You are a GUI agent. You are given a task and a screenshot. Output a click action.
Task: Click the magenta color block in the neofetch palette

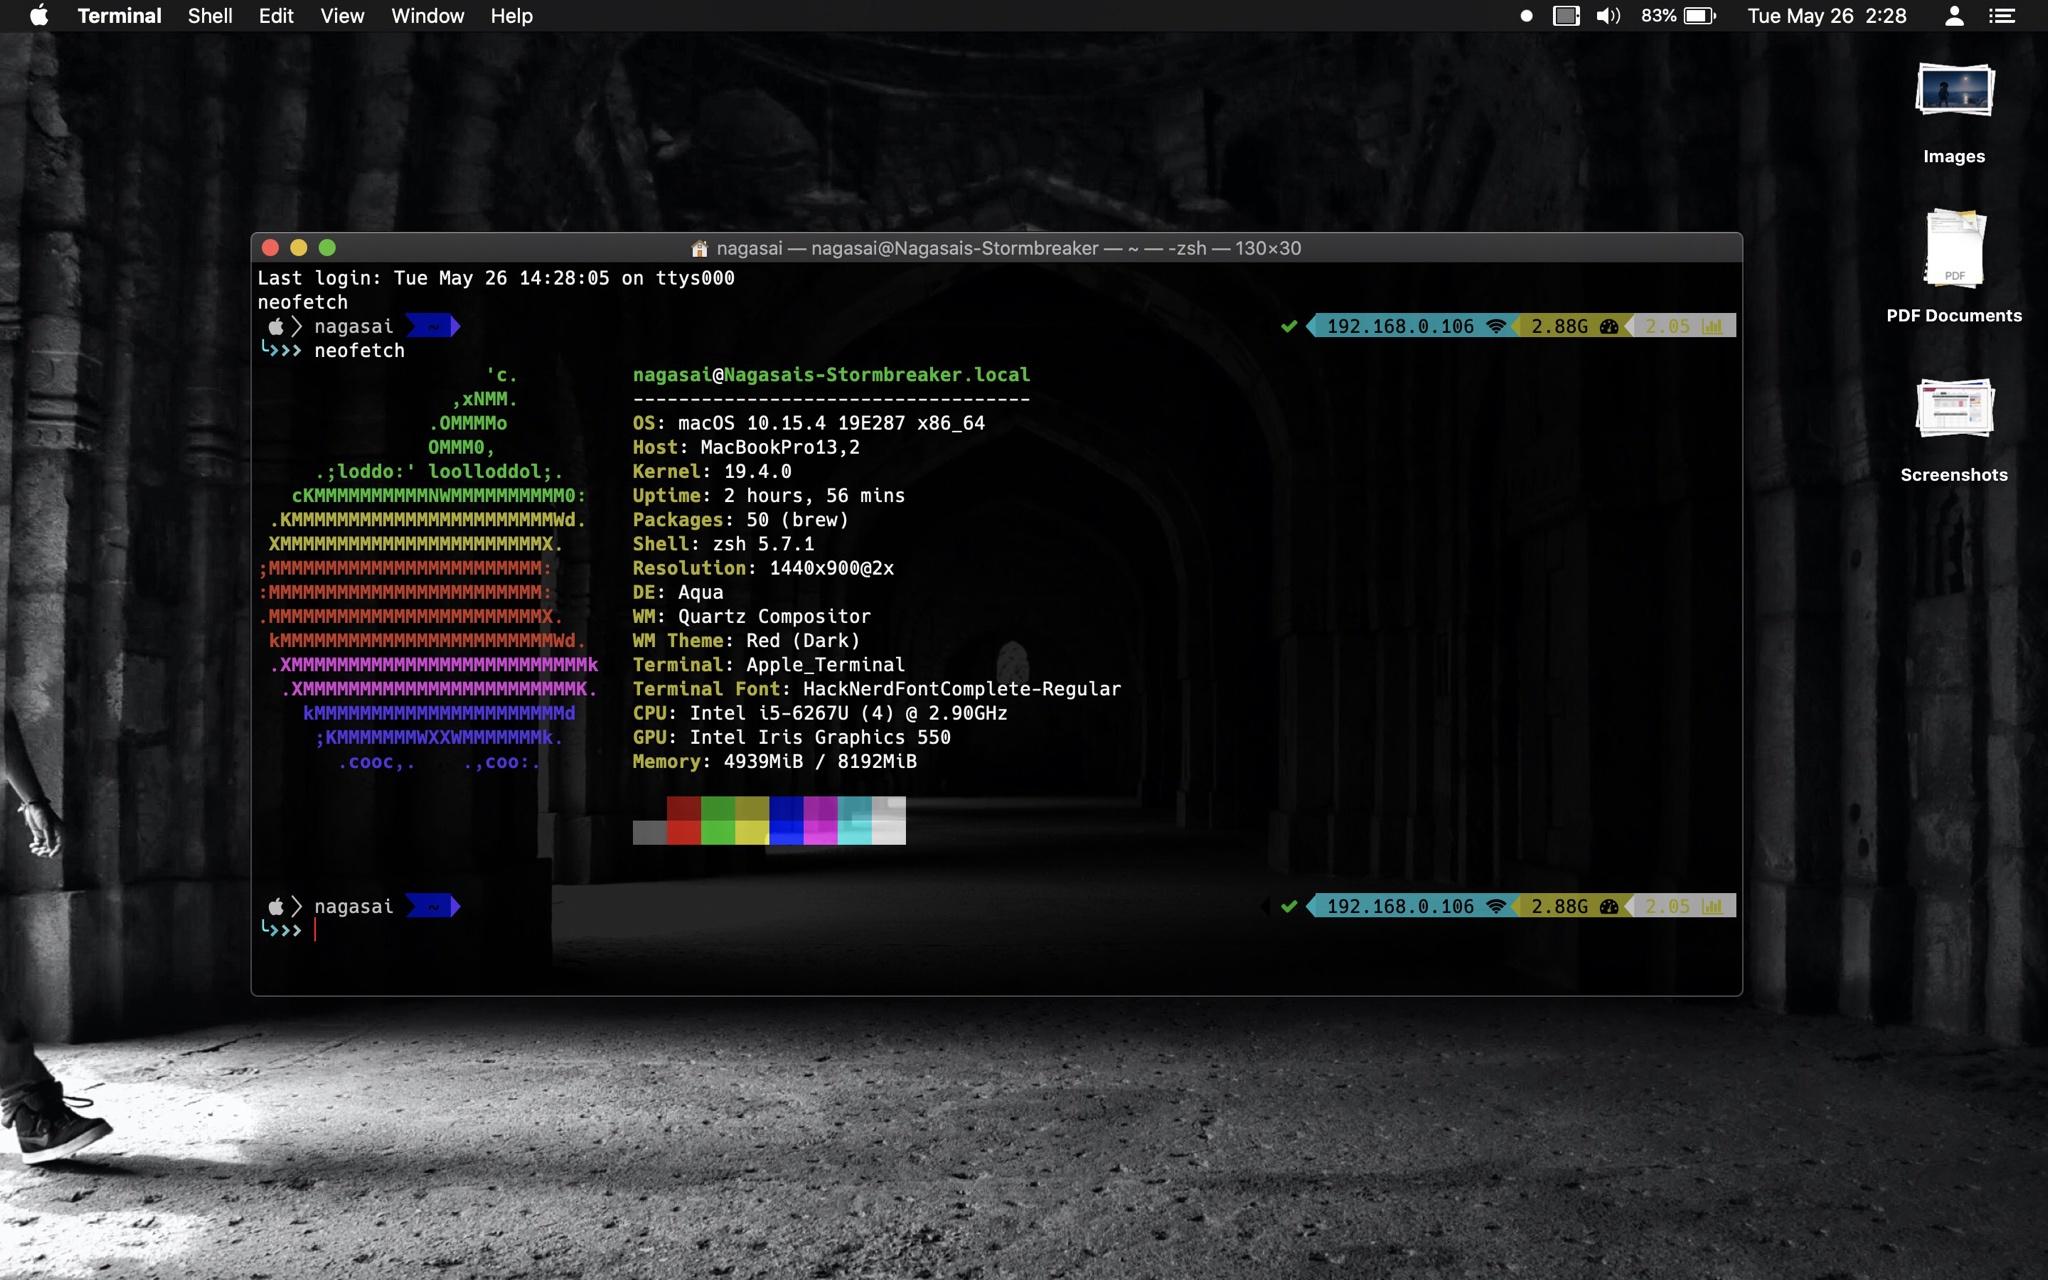pyautogui.click(x=820, y=820)
